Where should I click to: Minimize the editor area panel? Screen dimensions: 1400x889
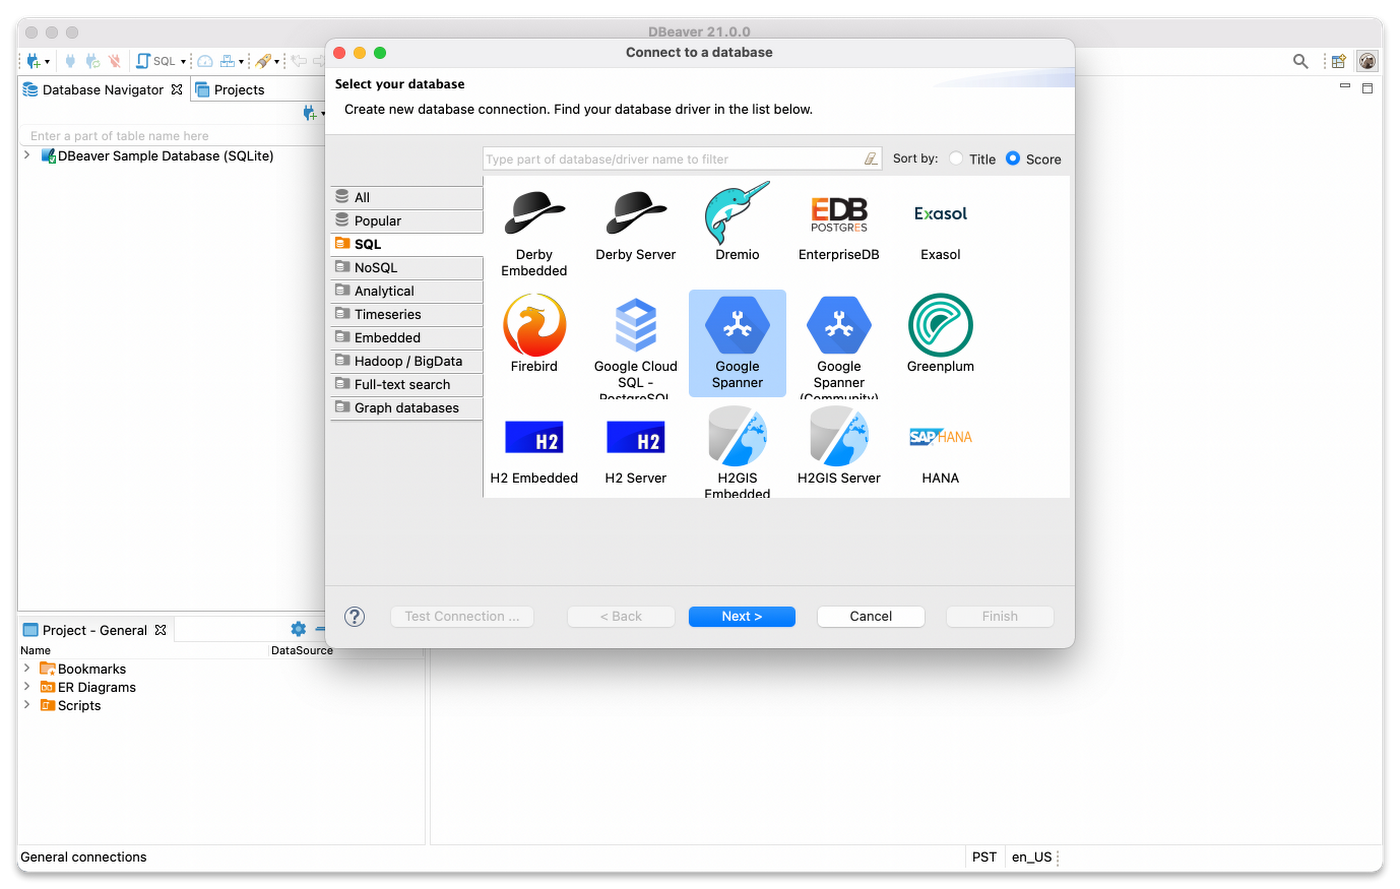click(1345, 87)
